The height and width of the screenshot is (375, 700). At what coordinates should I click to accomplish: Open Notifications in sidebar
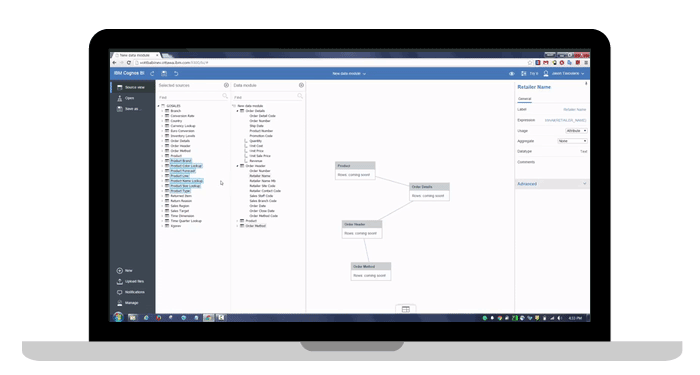(x=131, y=292)
